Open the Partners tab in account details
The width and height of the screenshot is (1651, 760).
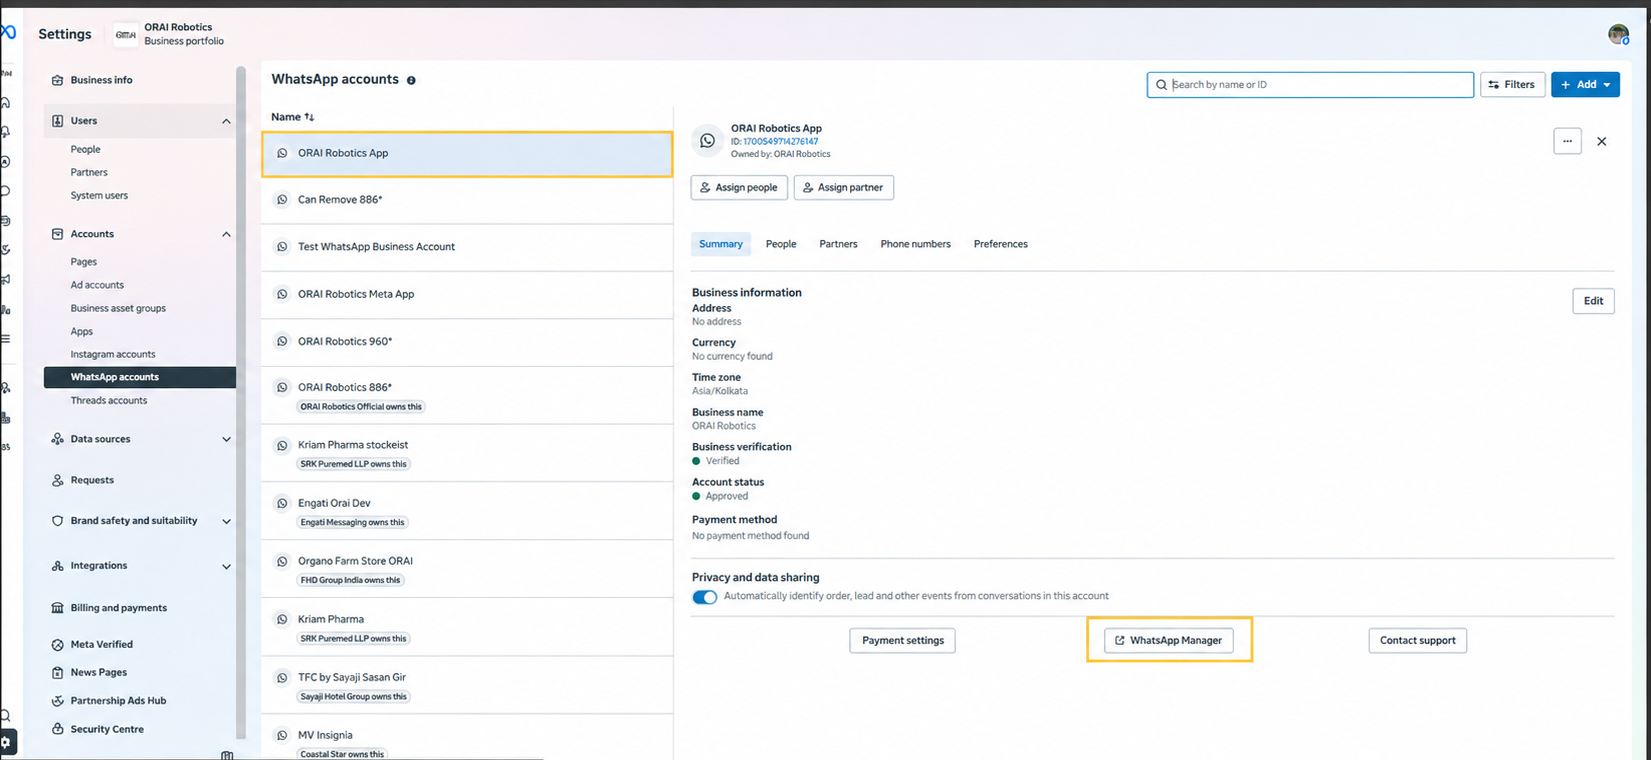click(838, 244)
